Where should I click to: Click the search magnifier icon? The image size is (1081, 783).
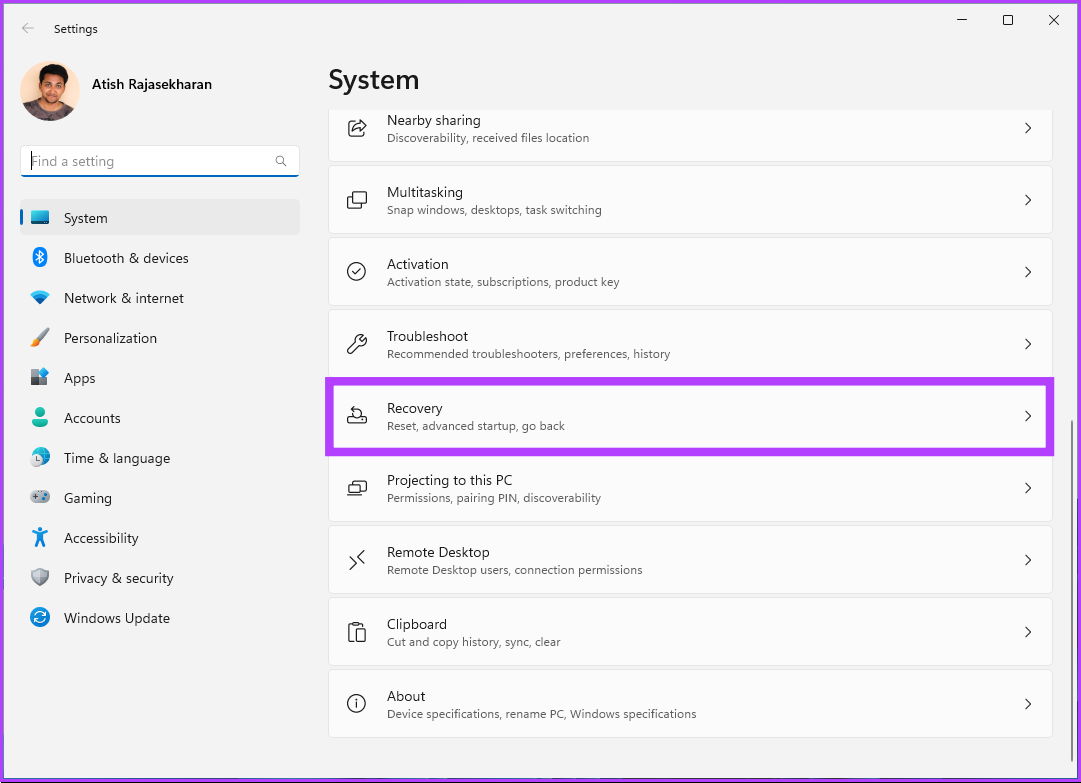tap(281, 161)
